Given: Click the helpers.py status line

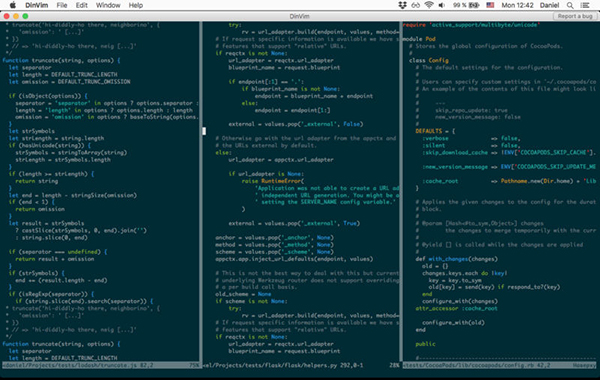Looking at the screenshot, I should tap(301, 365).
